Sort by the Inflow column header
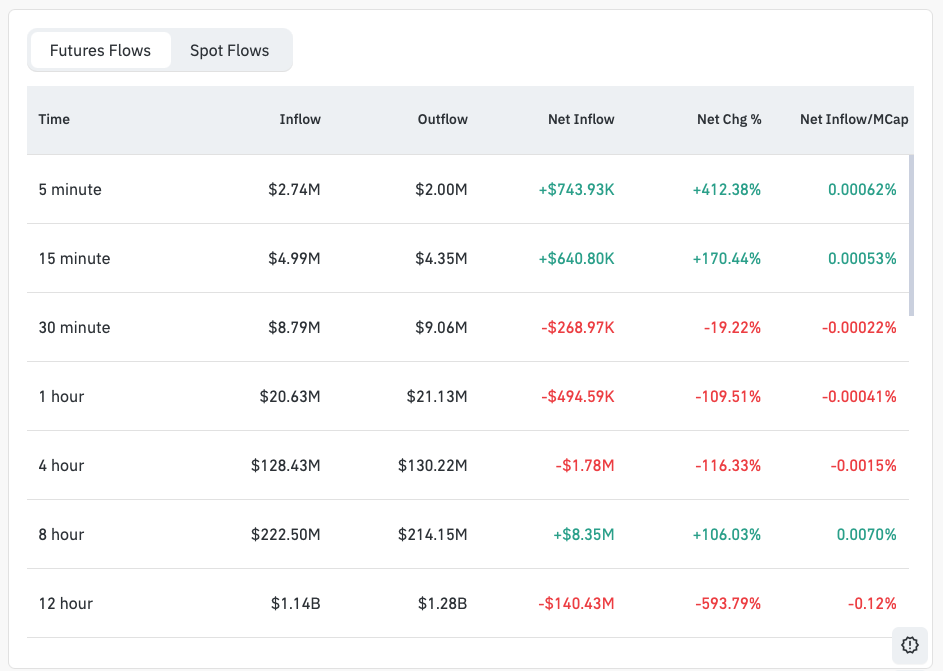This screenshot has width=943, height=671. 300,119
